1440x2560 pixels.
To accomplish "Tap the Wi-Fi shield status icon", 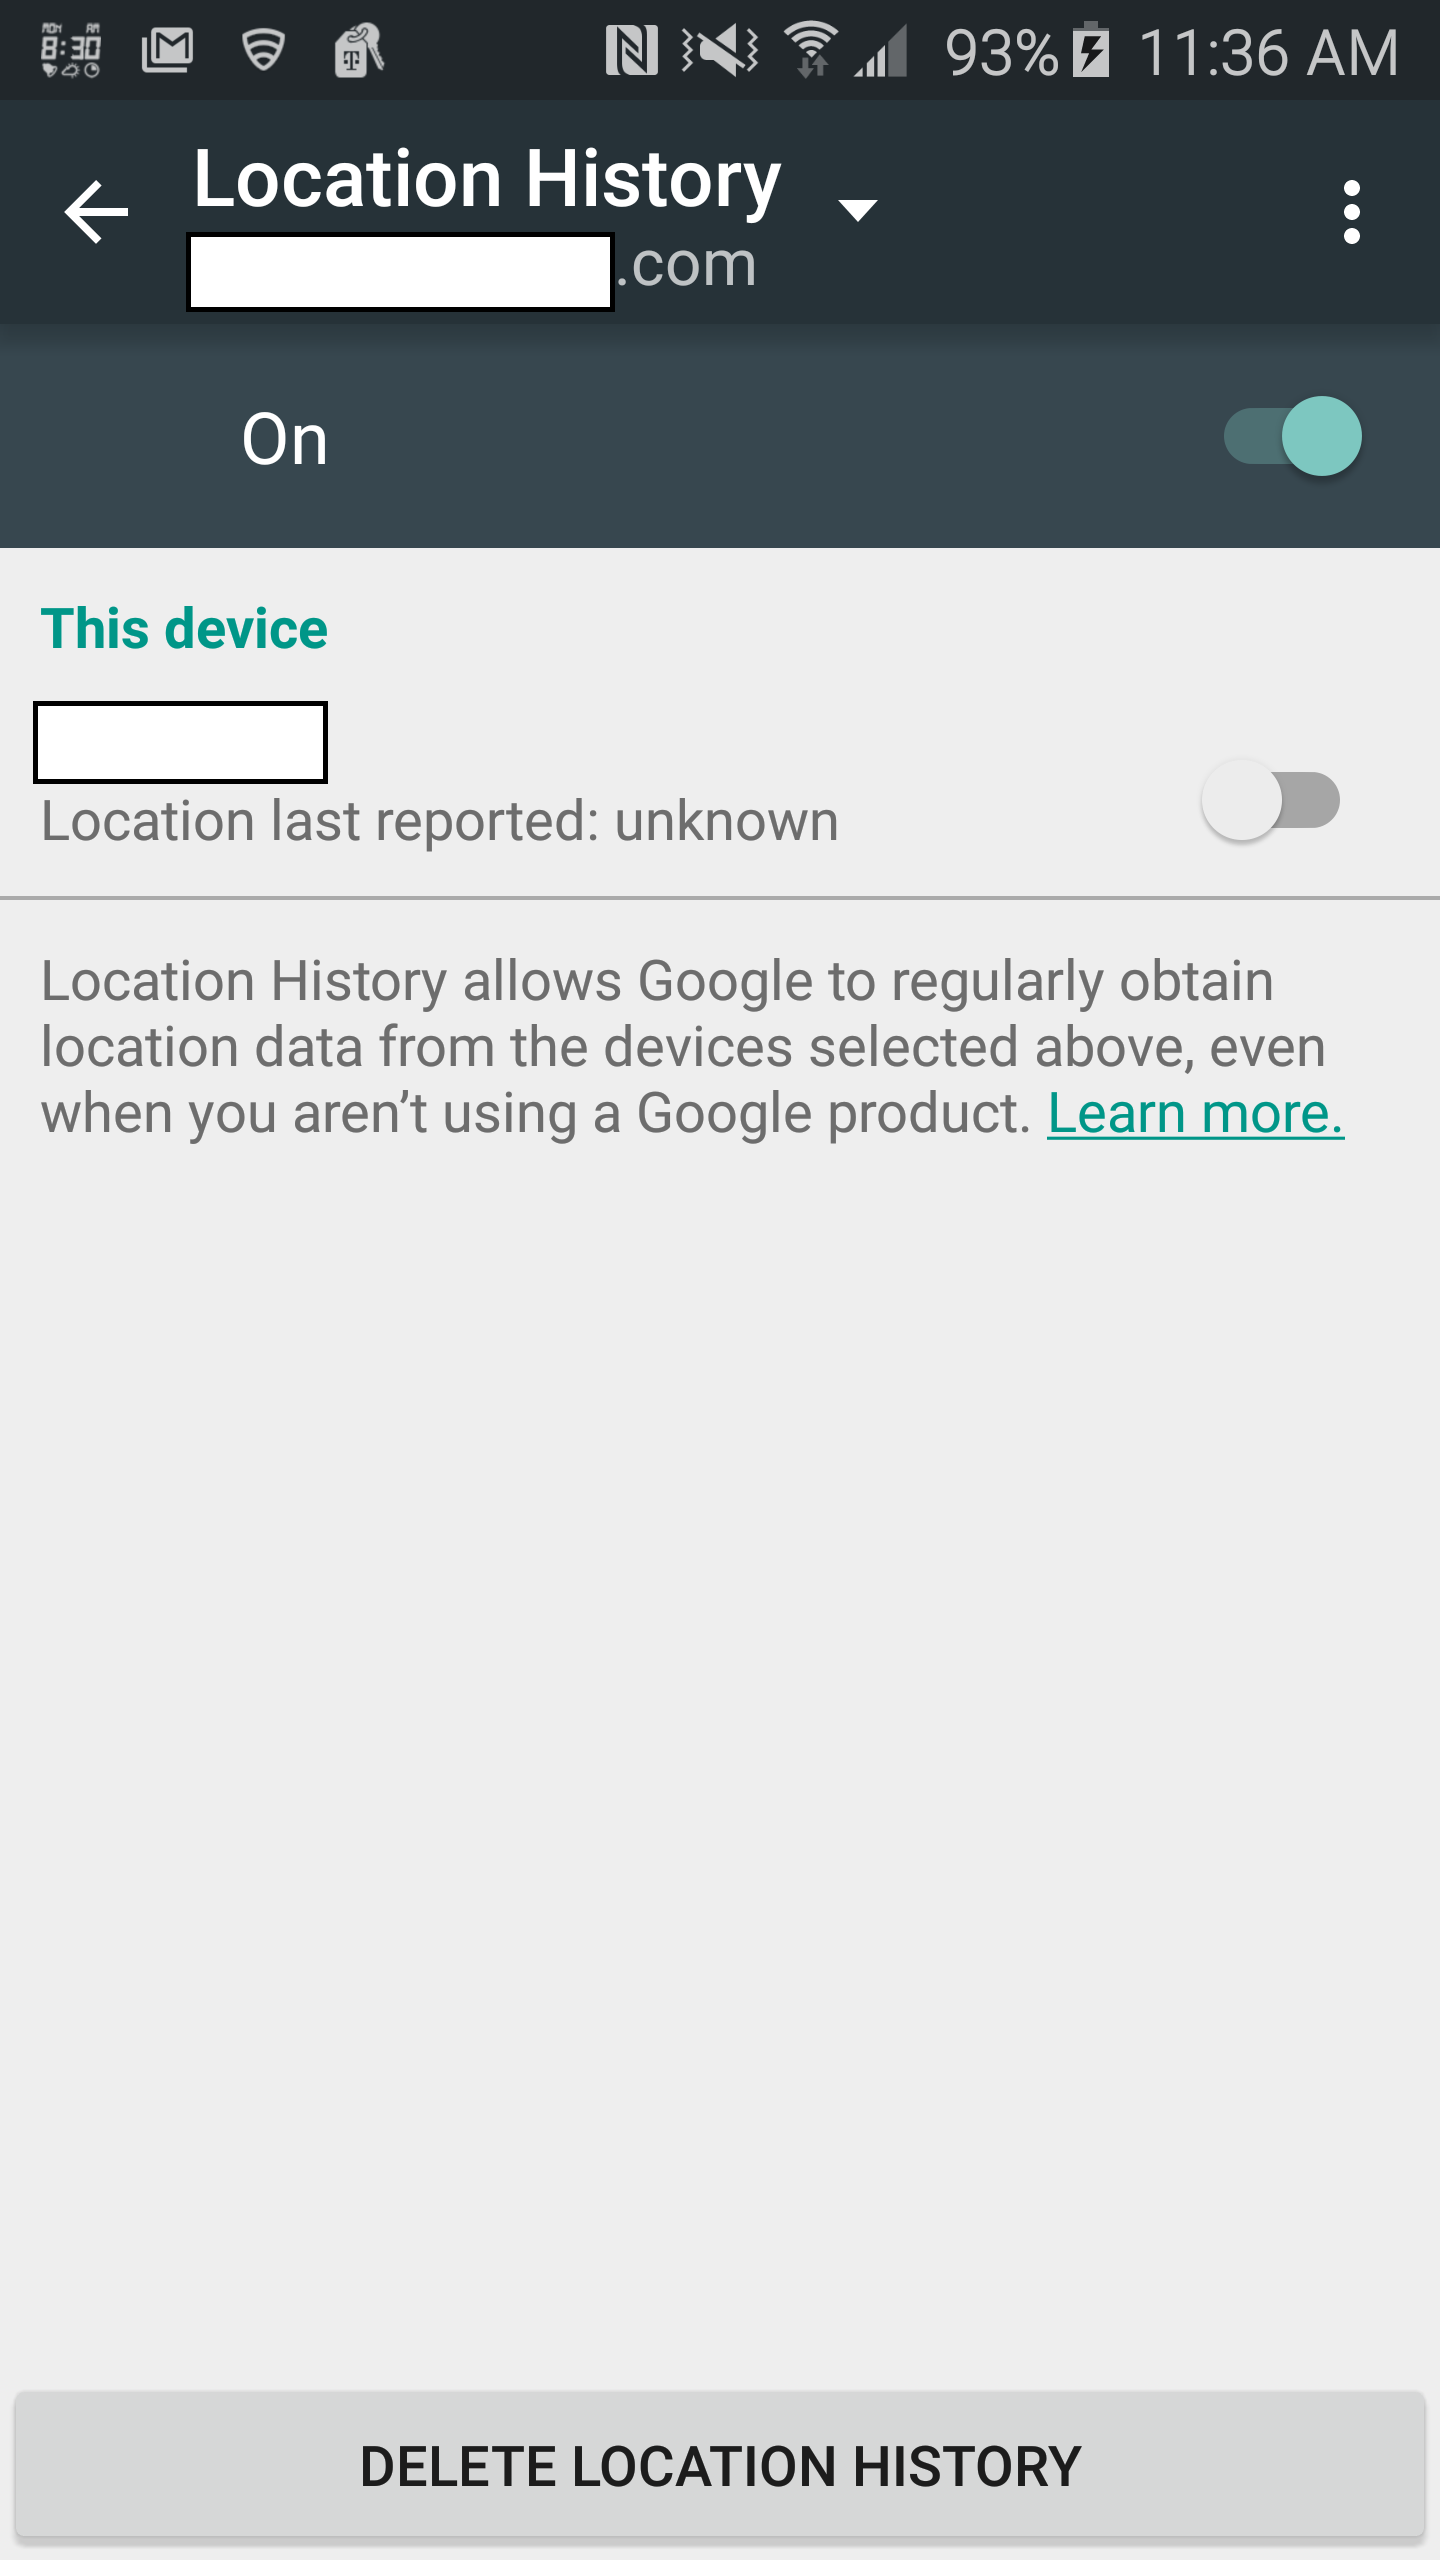I will (264, 50).
